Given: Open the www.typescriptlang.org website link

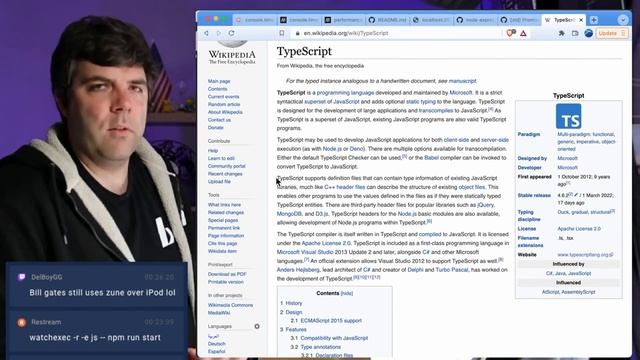Looking at the screenshot, I should point(585,255).
